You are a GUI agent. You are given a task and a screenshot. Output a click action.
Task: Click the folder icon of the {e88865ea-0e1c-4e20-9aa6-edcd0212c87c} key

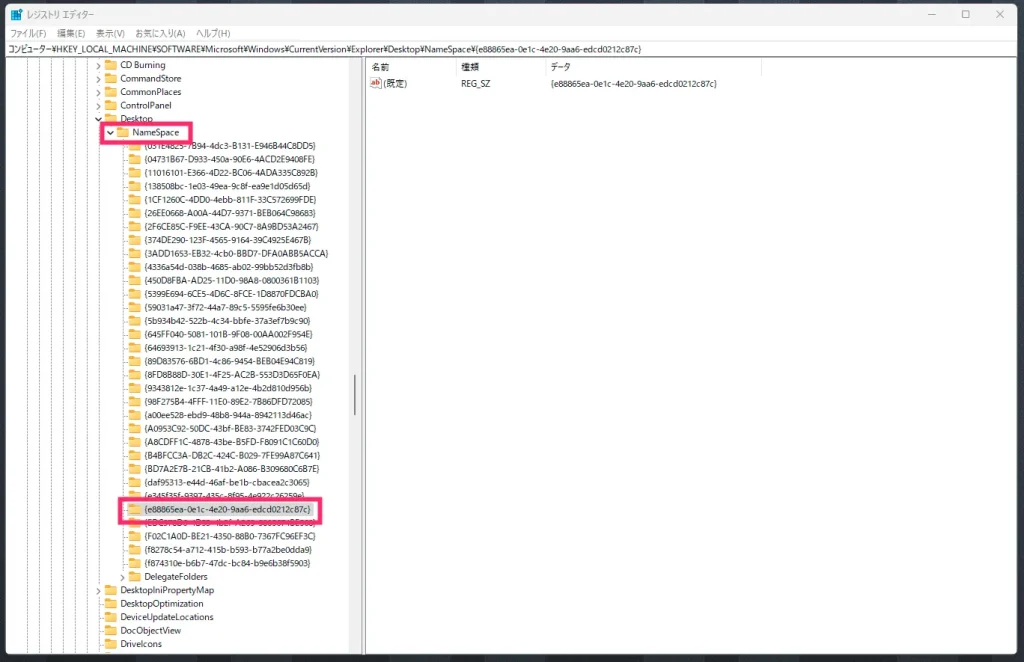point(134,510)
